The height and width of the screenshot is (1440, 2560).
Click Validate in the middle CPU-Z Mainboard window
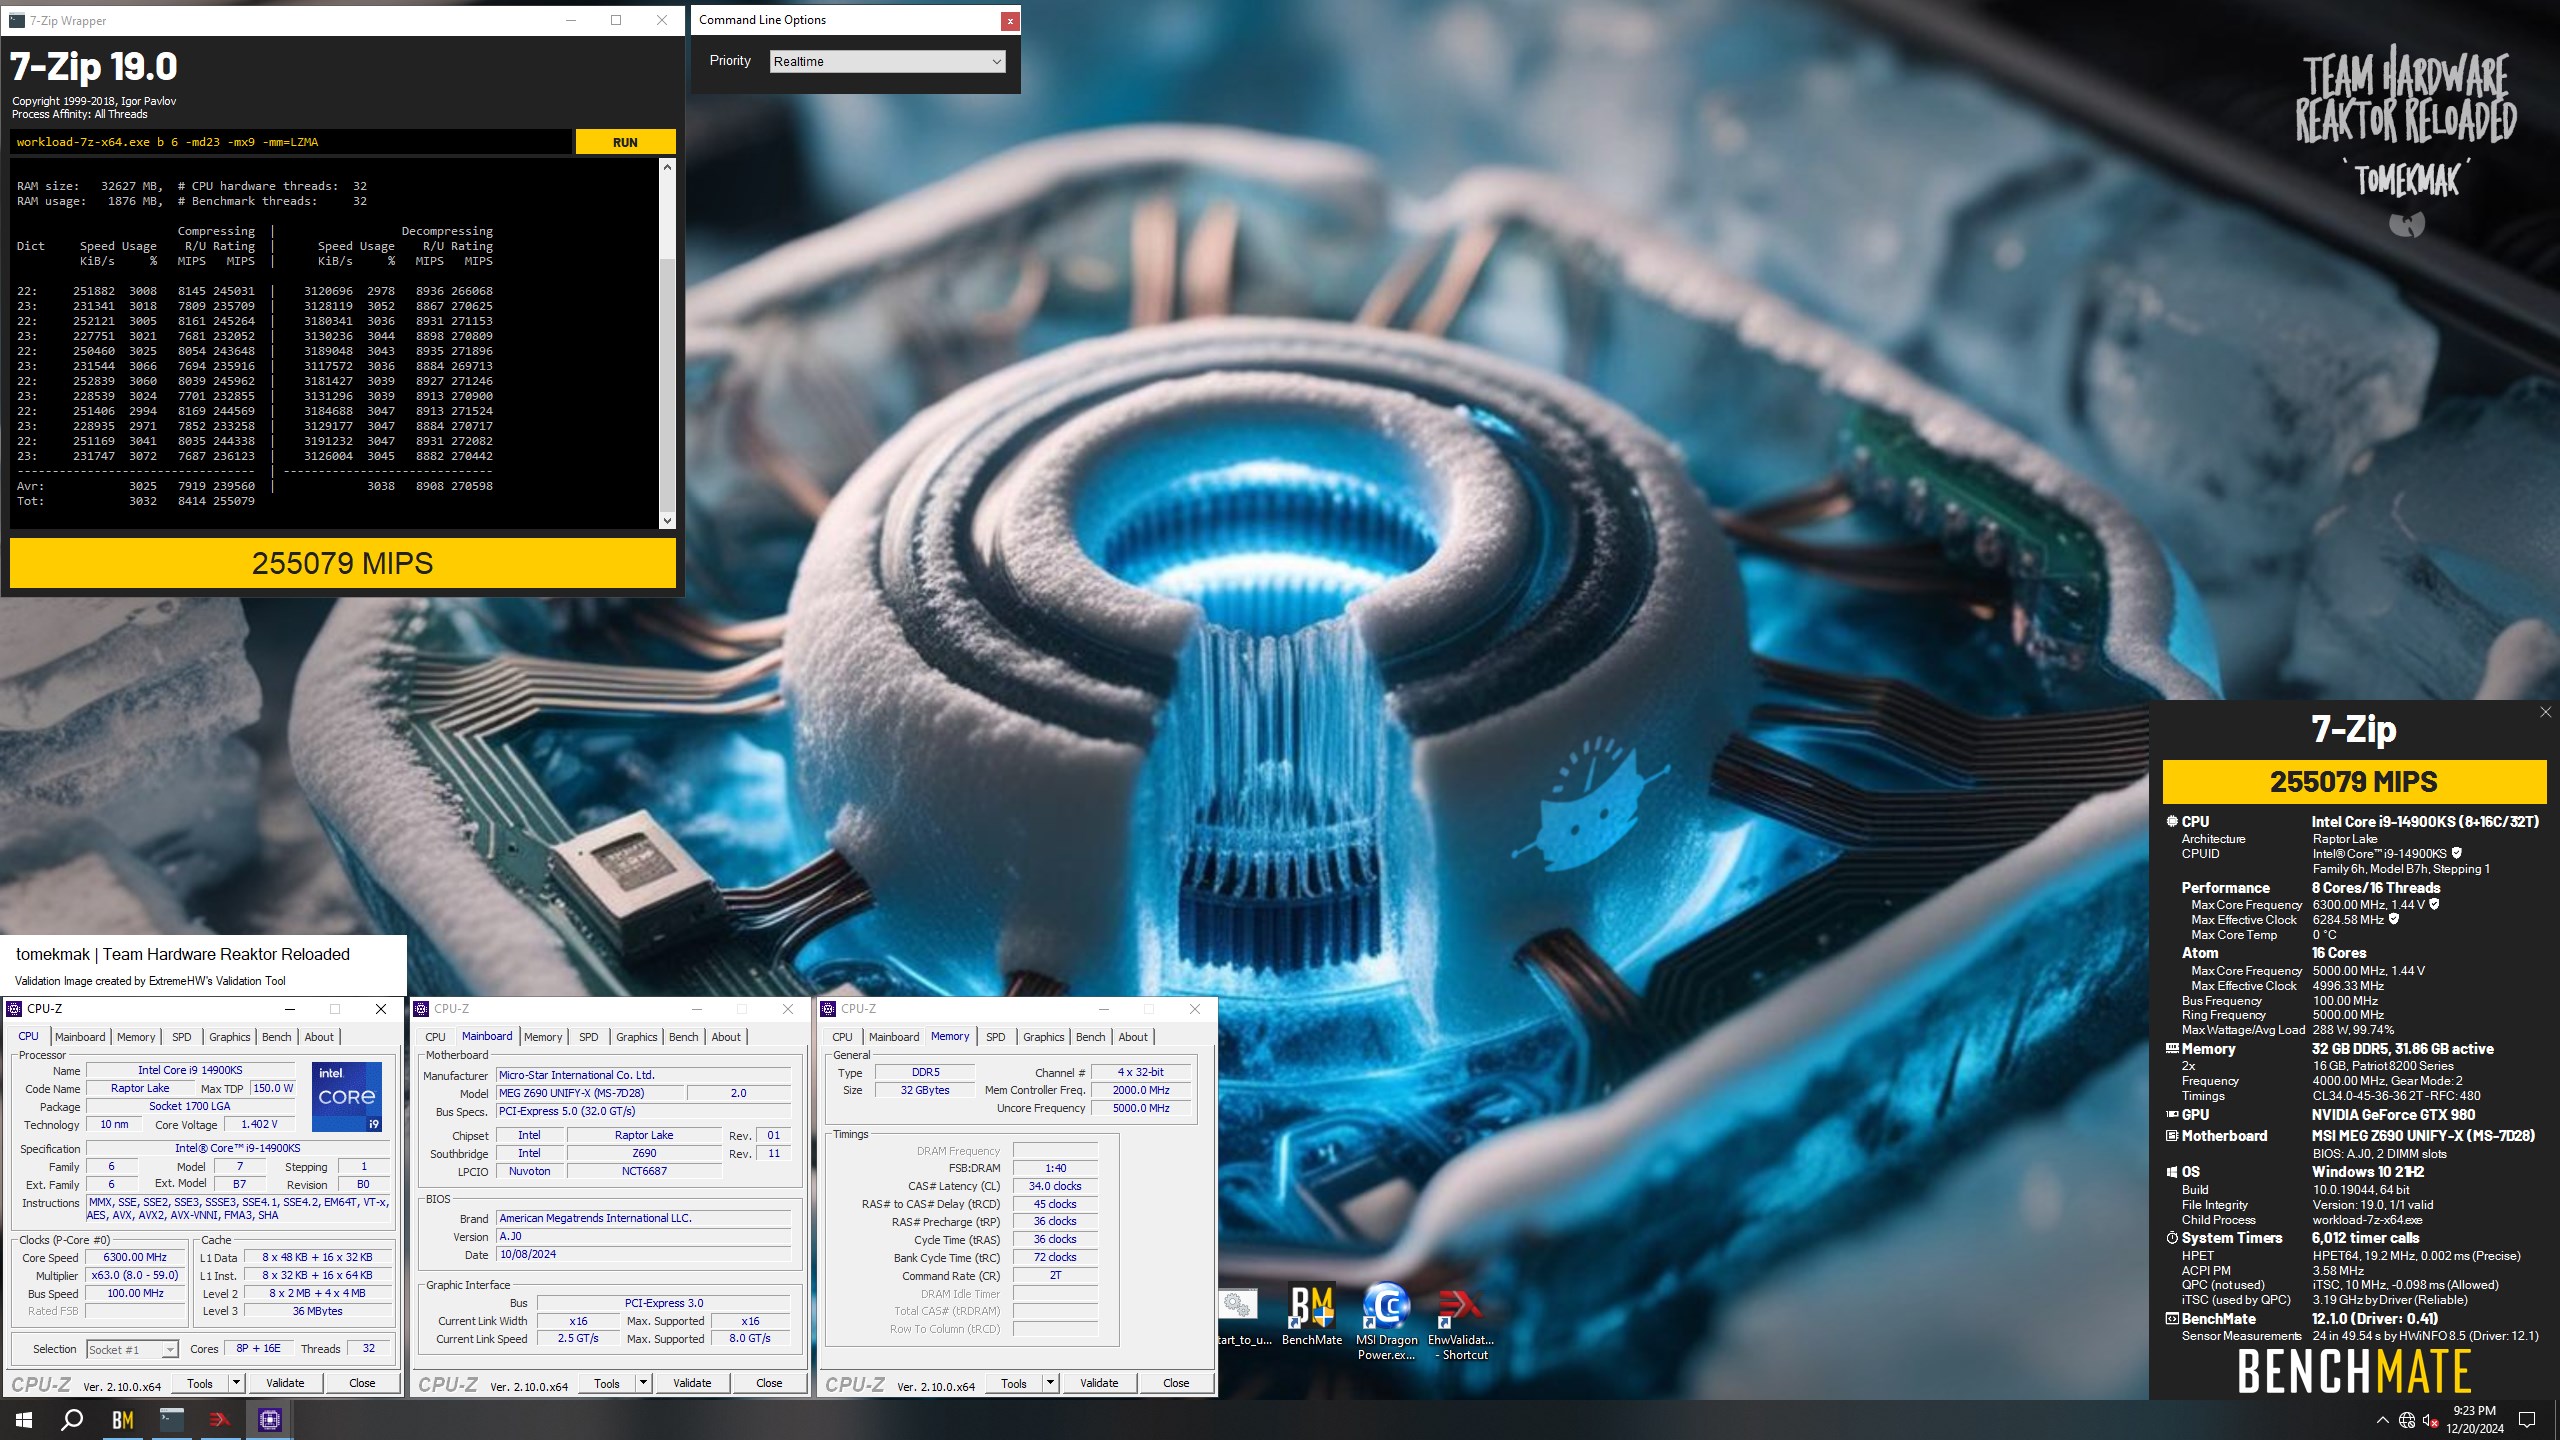click(692, 1383)
